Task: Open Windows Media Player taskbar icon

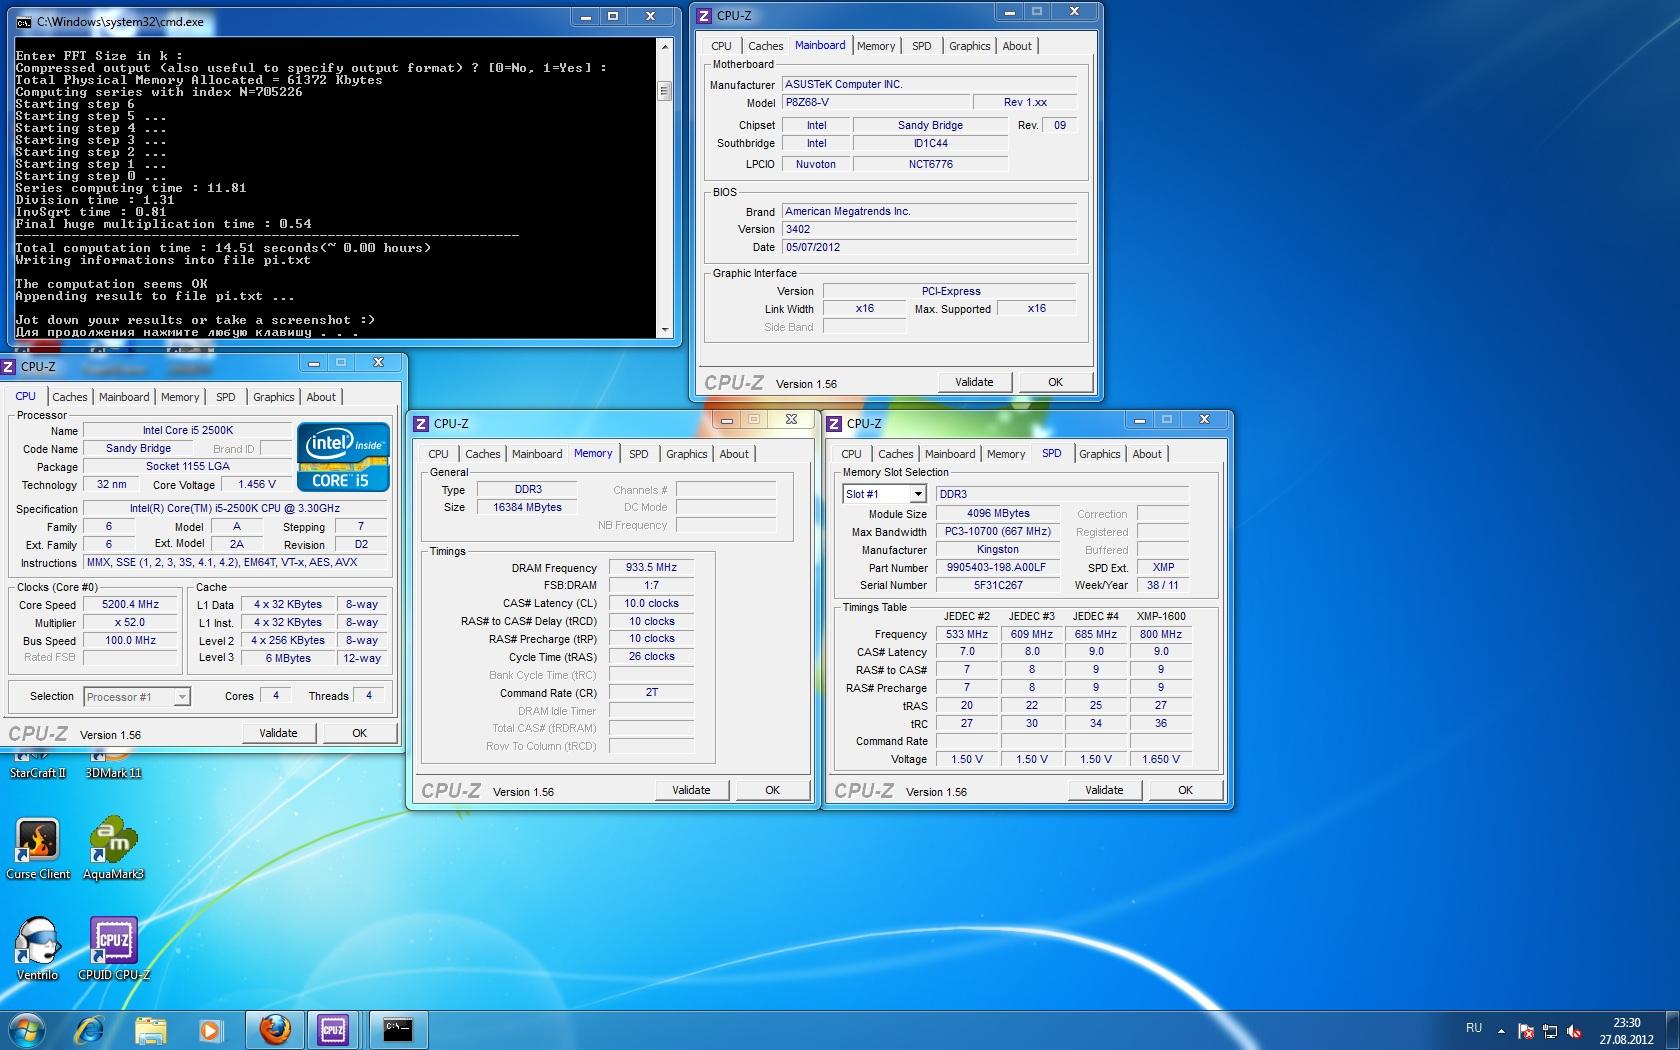Action: pos(210,1029)
